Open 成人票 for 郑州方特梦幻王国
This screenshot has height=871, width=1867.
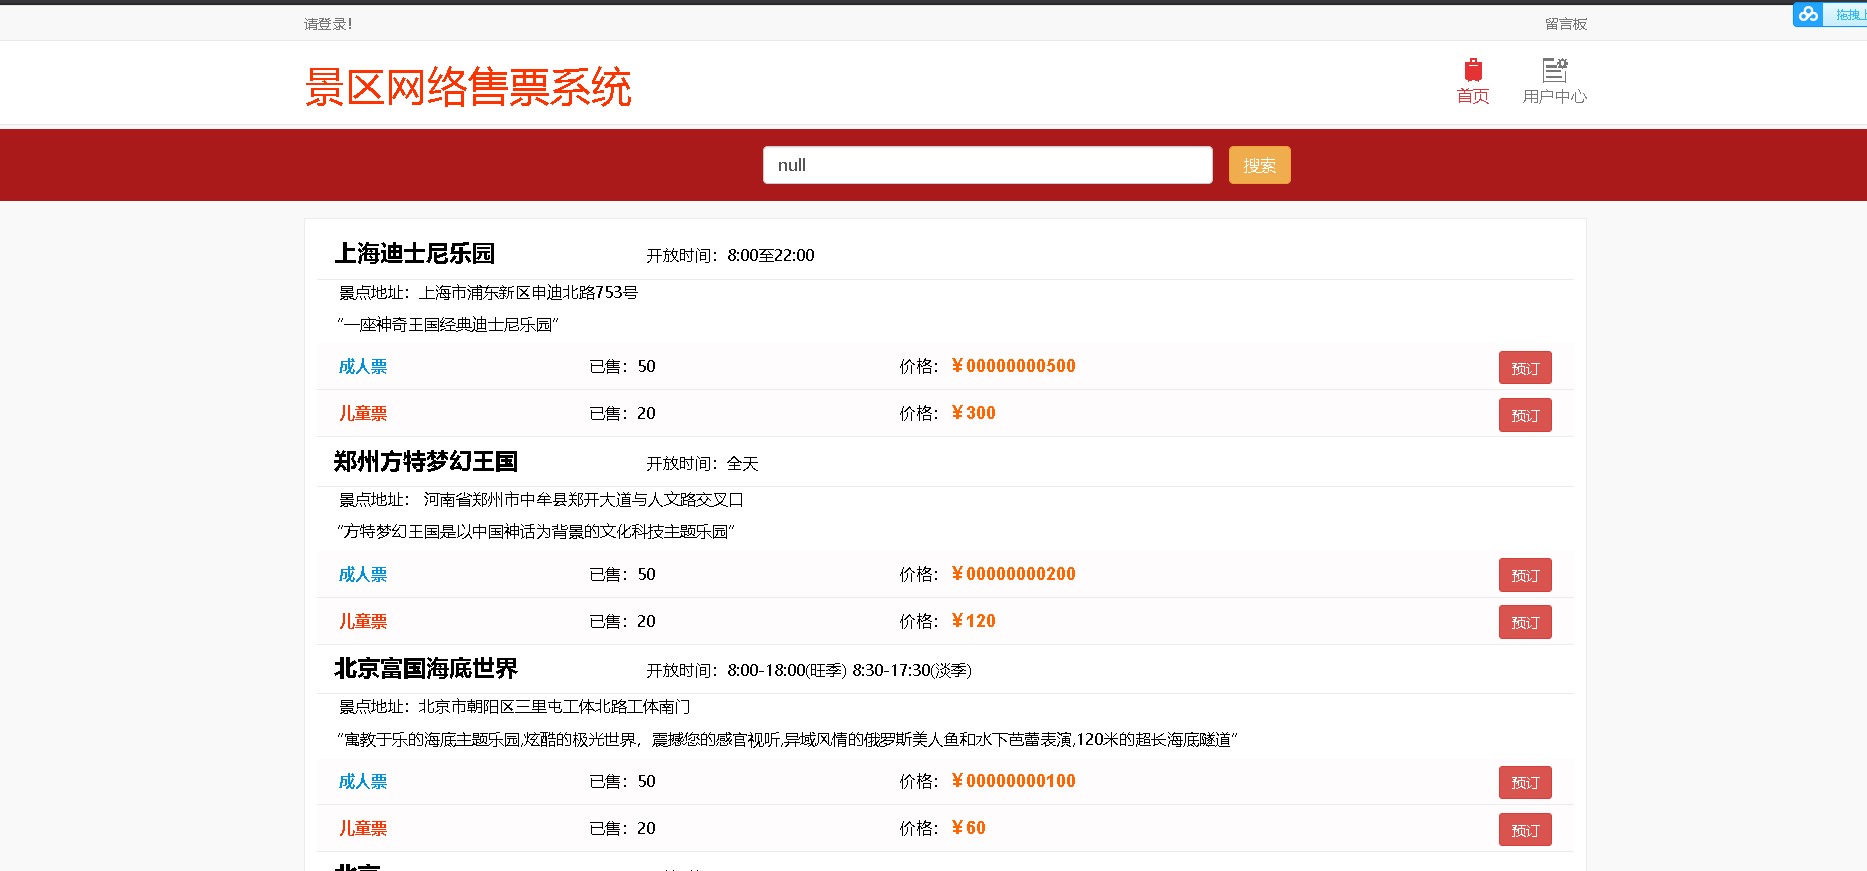363,574
